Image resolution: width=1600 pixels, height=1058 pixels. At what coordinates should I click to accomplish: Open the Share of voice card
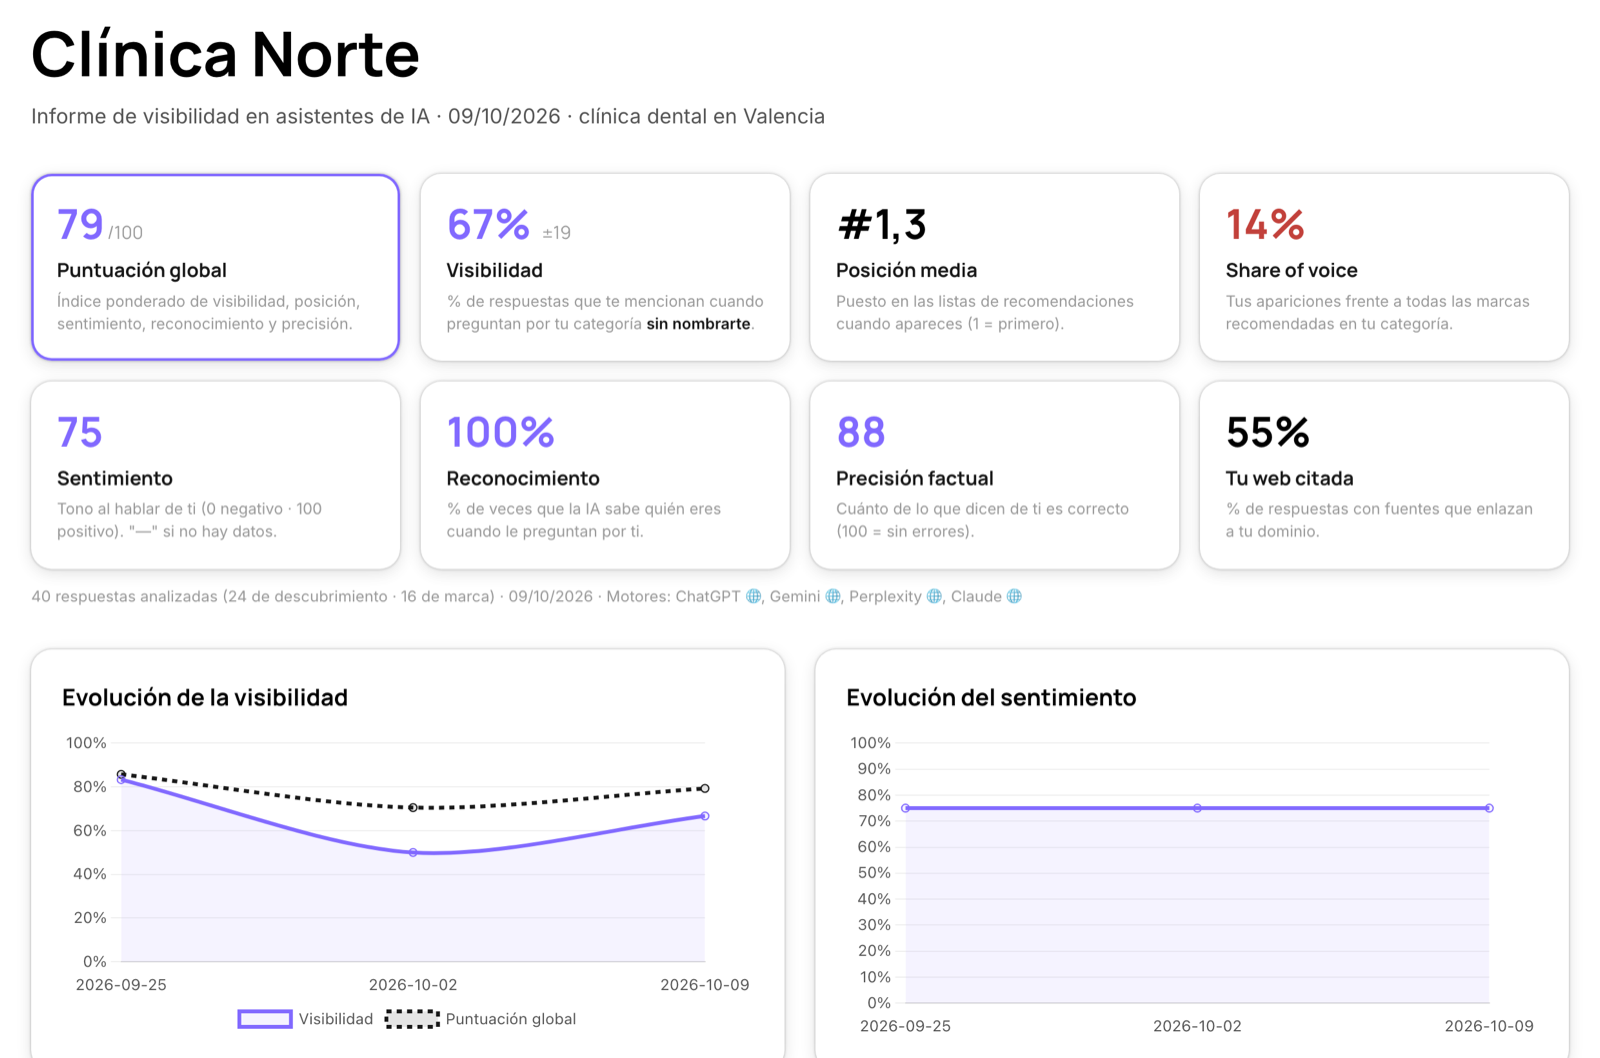[1384, 267]
